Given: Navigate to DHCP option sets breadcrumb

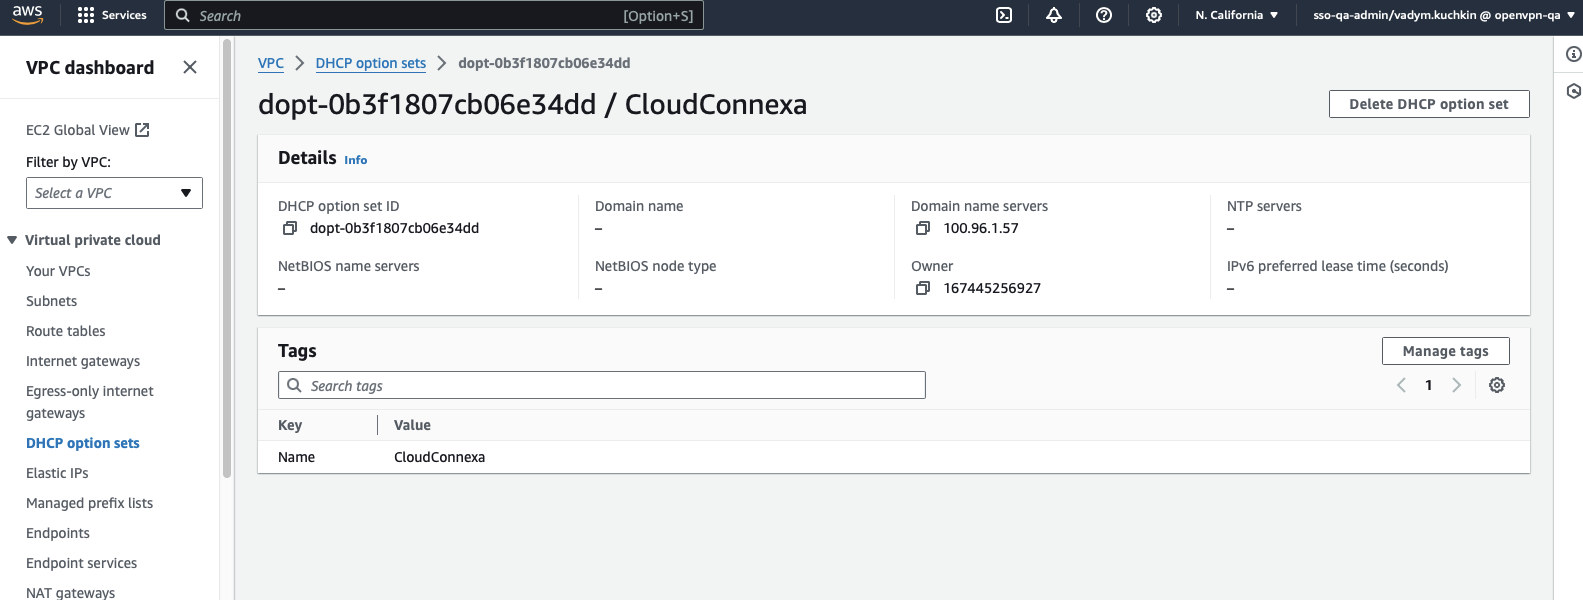Looking at the screenshot, I should pyautogui.click(x=370, y=63).
